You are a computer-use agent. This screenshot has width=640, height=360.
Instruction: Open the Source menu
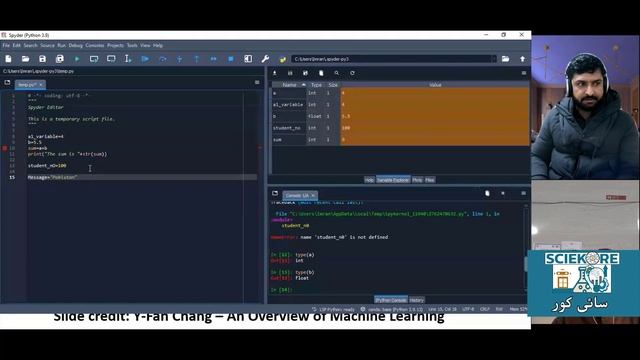point(47,45)
